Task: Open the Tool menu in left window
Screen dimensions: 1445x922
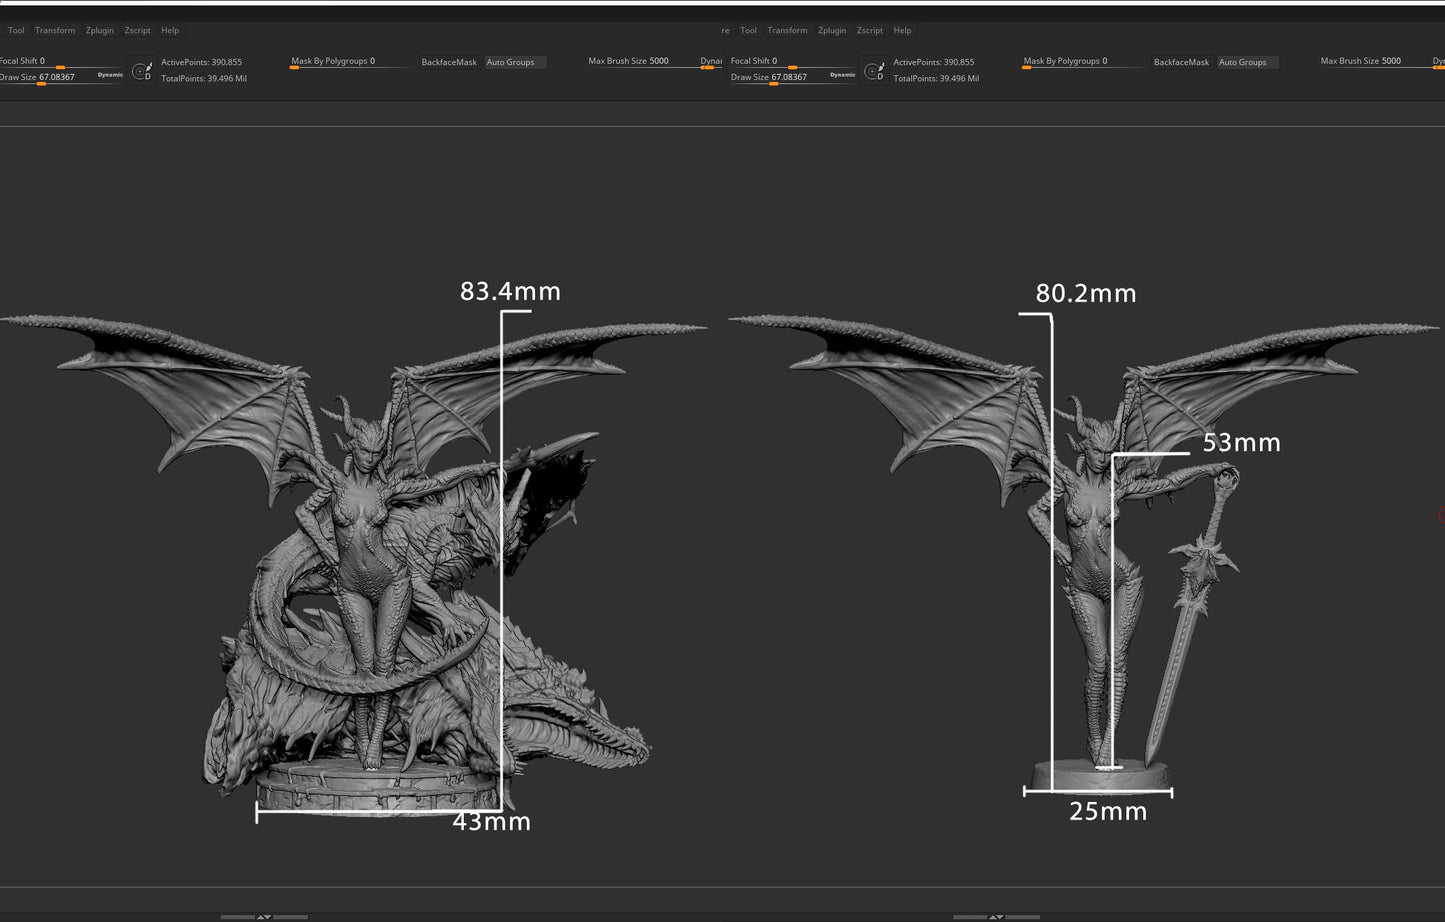Action: click(16, 31)
